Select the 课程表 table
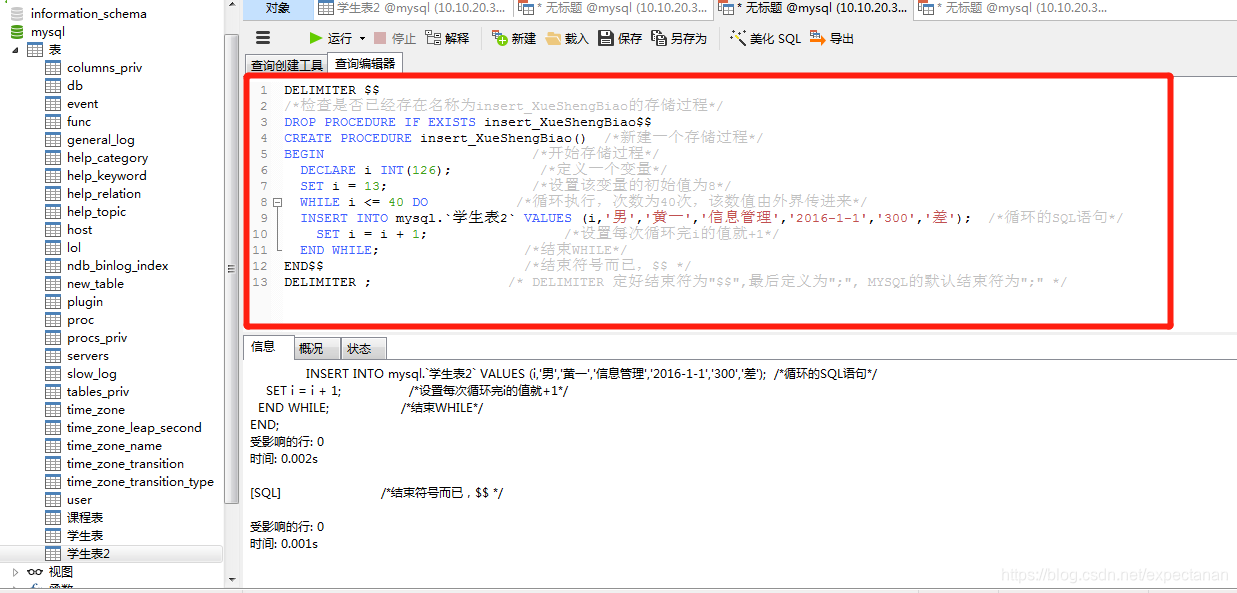This screenshot has height=593, width=1237. click(85, 518)
